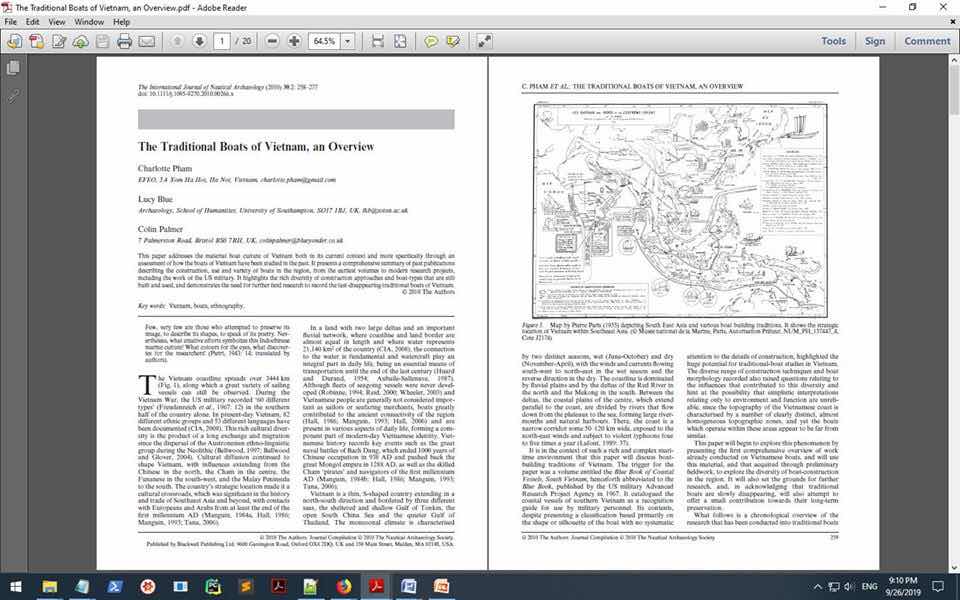Screen dimensions: 960x600
Task: Open the View menu
Action: [56, 21]
